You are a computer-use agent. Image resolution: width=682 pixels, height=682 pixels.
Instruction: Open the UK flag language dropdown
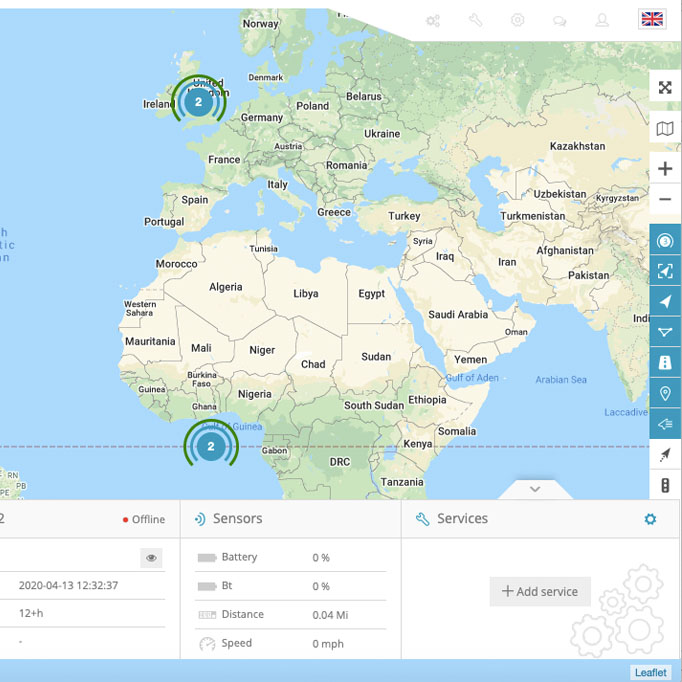652,19
